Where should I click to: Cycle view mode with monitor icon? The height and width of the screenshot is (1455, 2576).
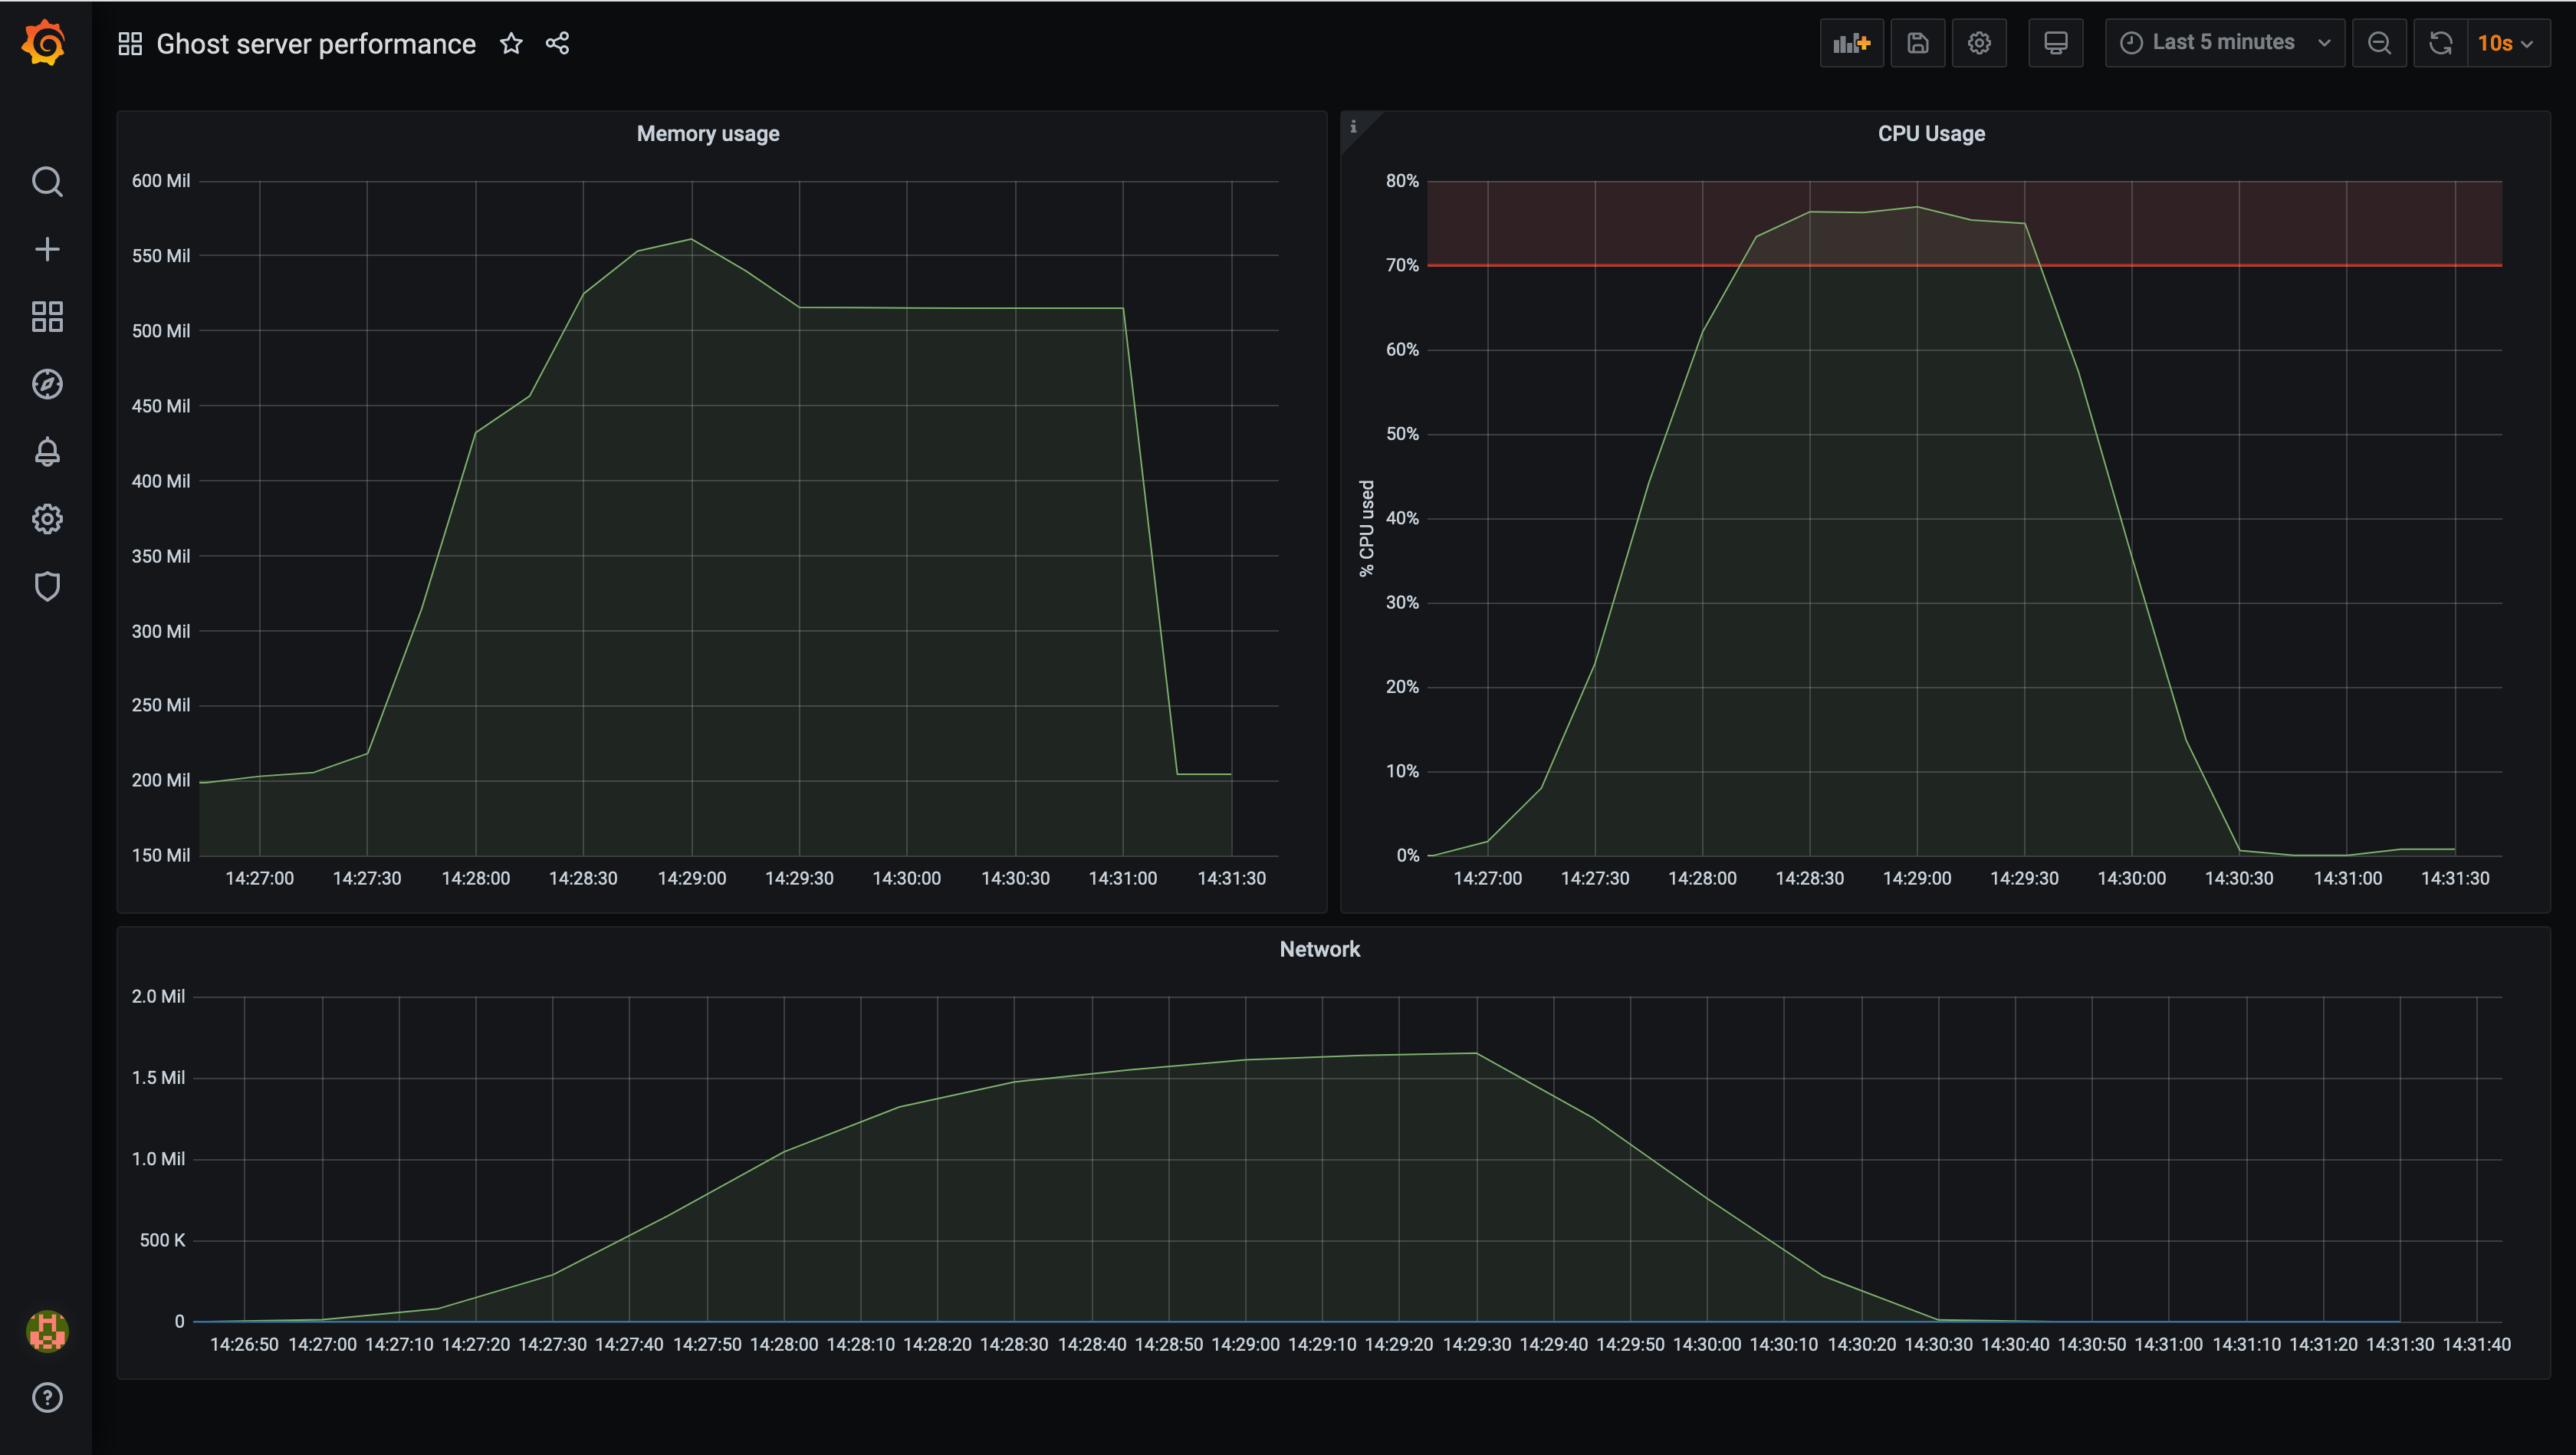coord(2056,43)
